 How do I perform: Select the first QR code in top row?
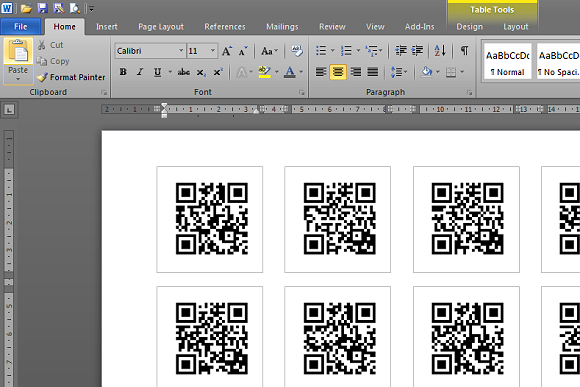[x=212, y=219]
